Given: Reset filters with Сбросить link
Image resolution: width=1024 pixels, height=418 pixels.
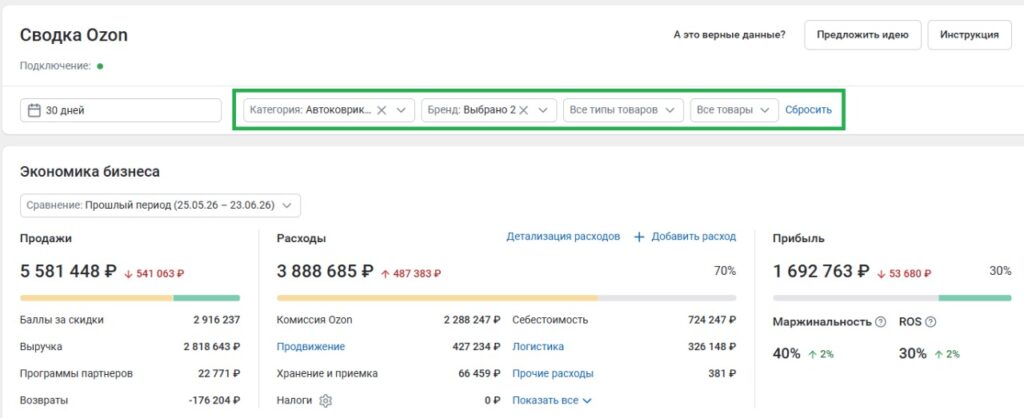Looking at the screenshot, I should [x=808, y=110].
